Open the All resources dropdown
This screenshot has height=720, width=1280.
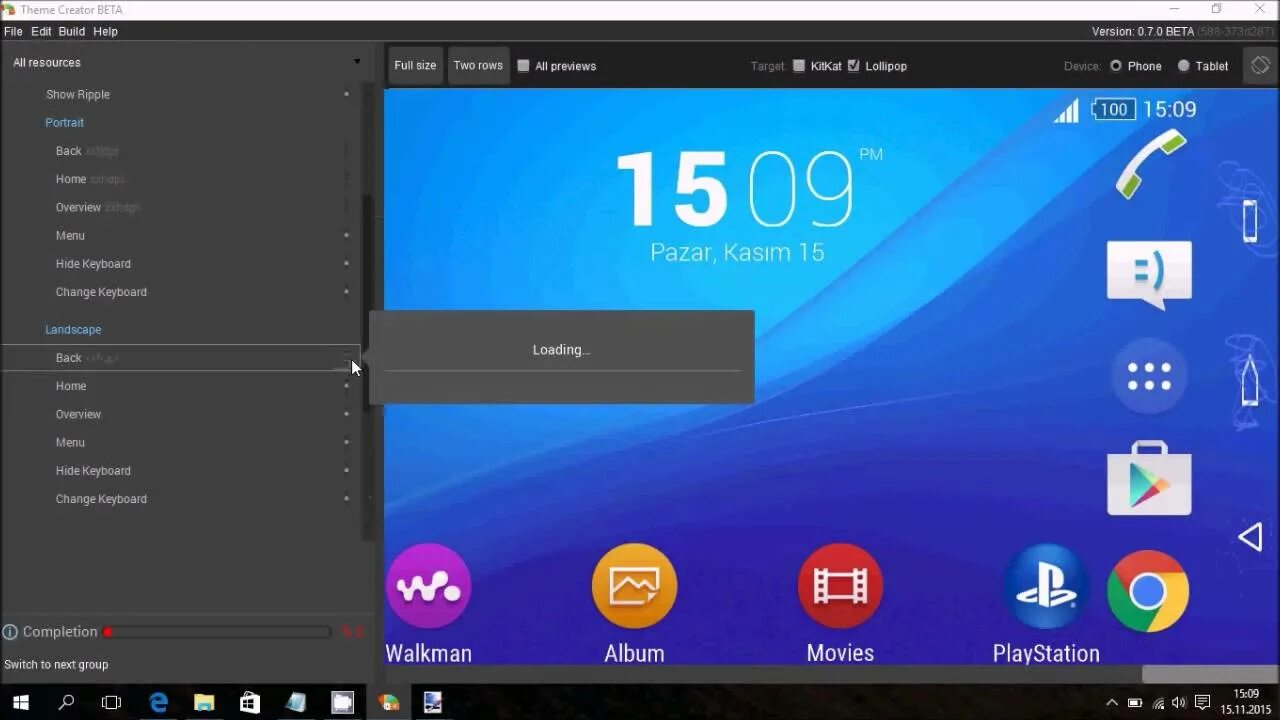[357, 61]
